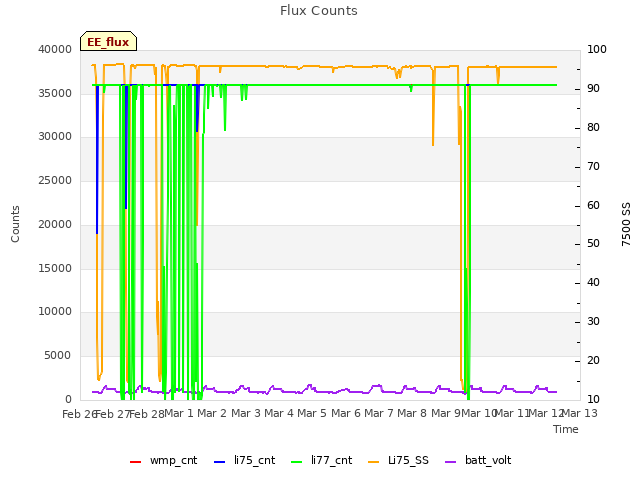Screen dimensions: 640x480
Task: Click the wmp_cnt red legend swatch
Action: [x=135, y=462]
